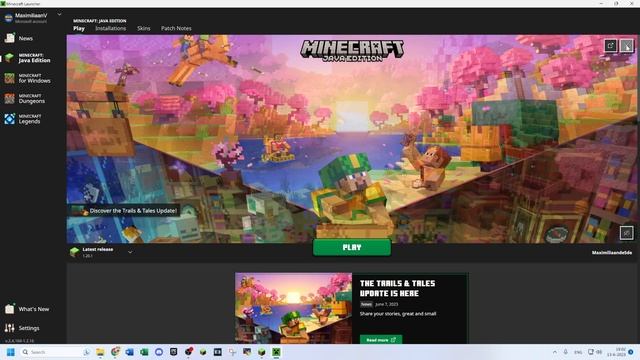640x360 pixels.
Task: Open Chrome from the taskbar
Action: [115, 352]
